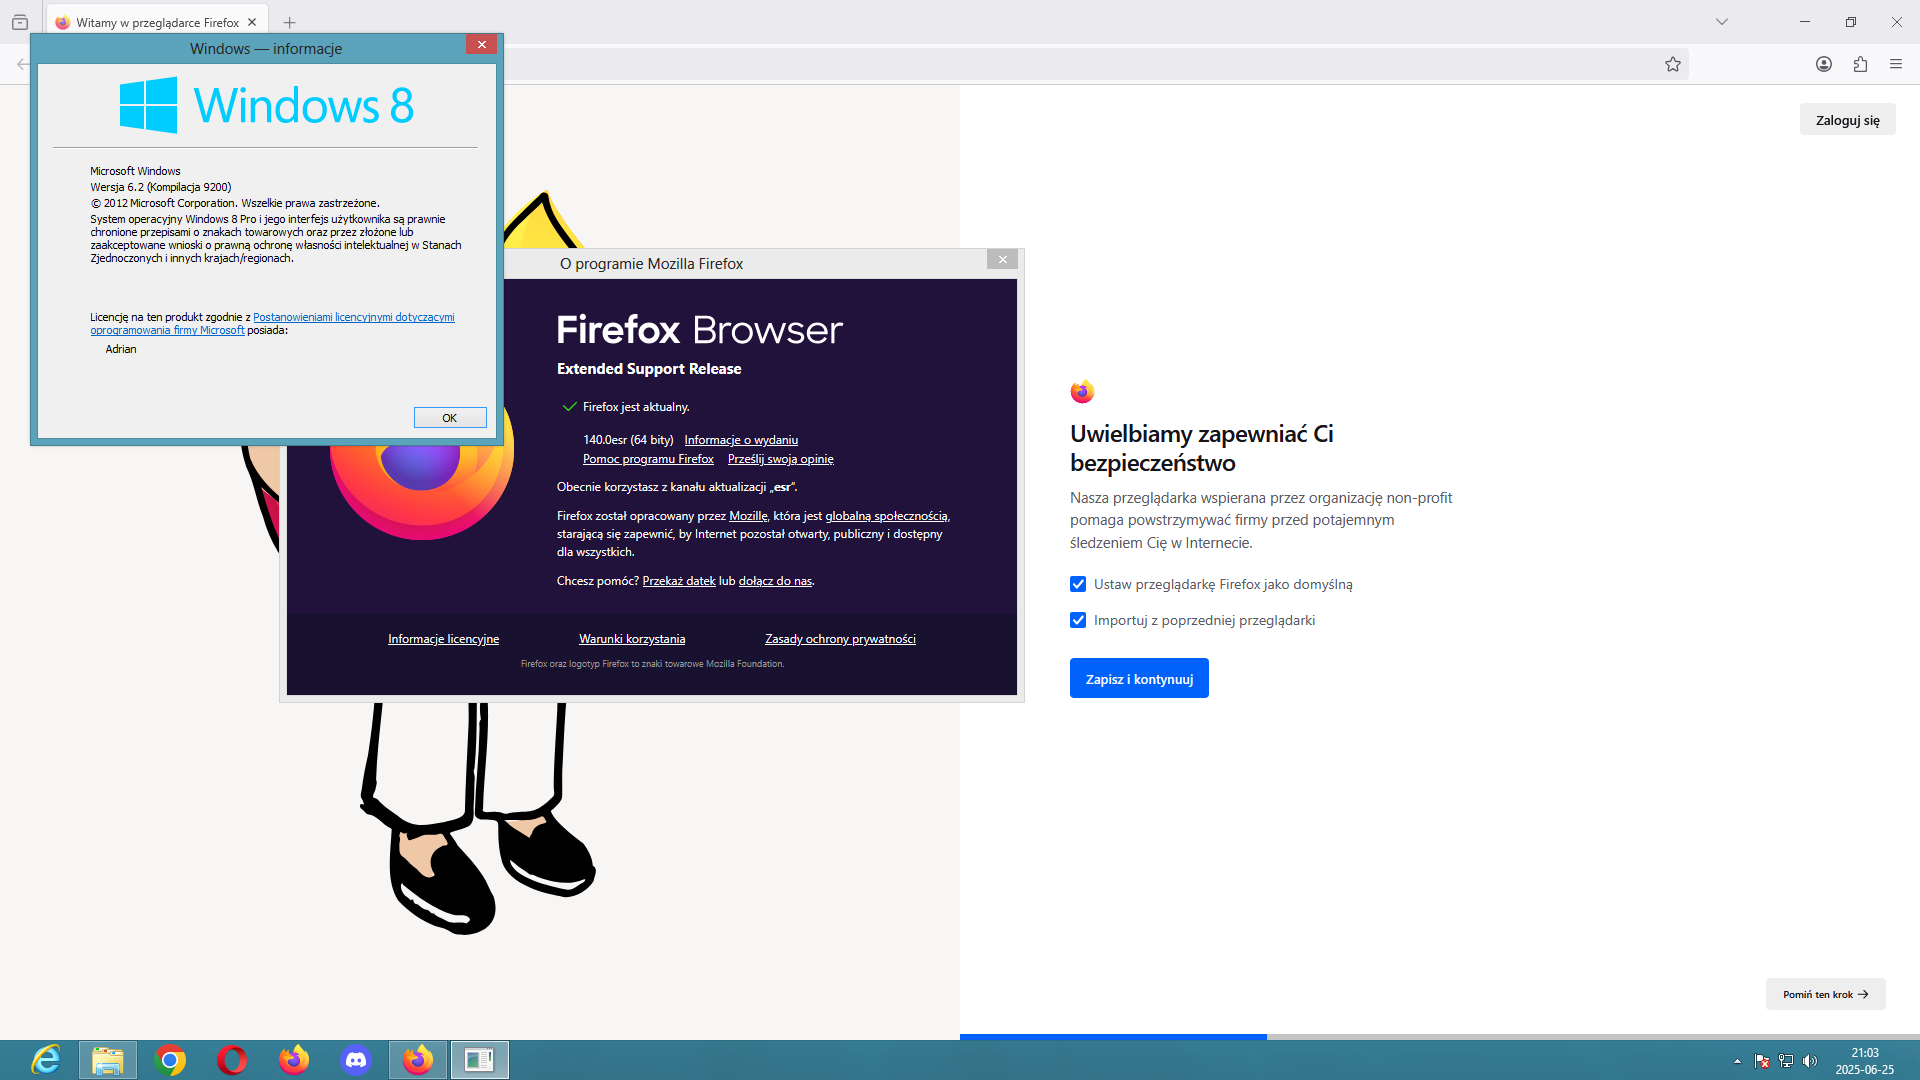Close the Windows — informacje dialog
Viewport: 1920px width, 1080px height.
pos(481,44)
